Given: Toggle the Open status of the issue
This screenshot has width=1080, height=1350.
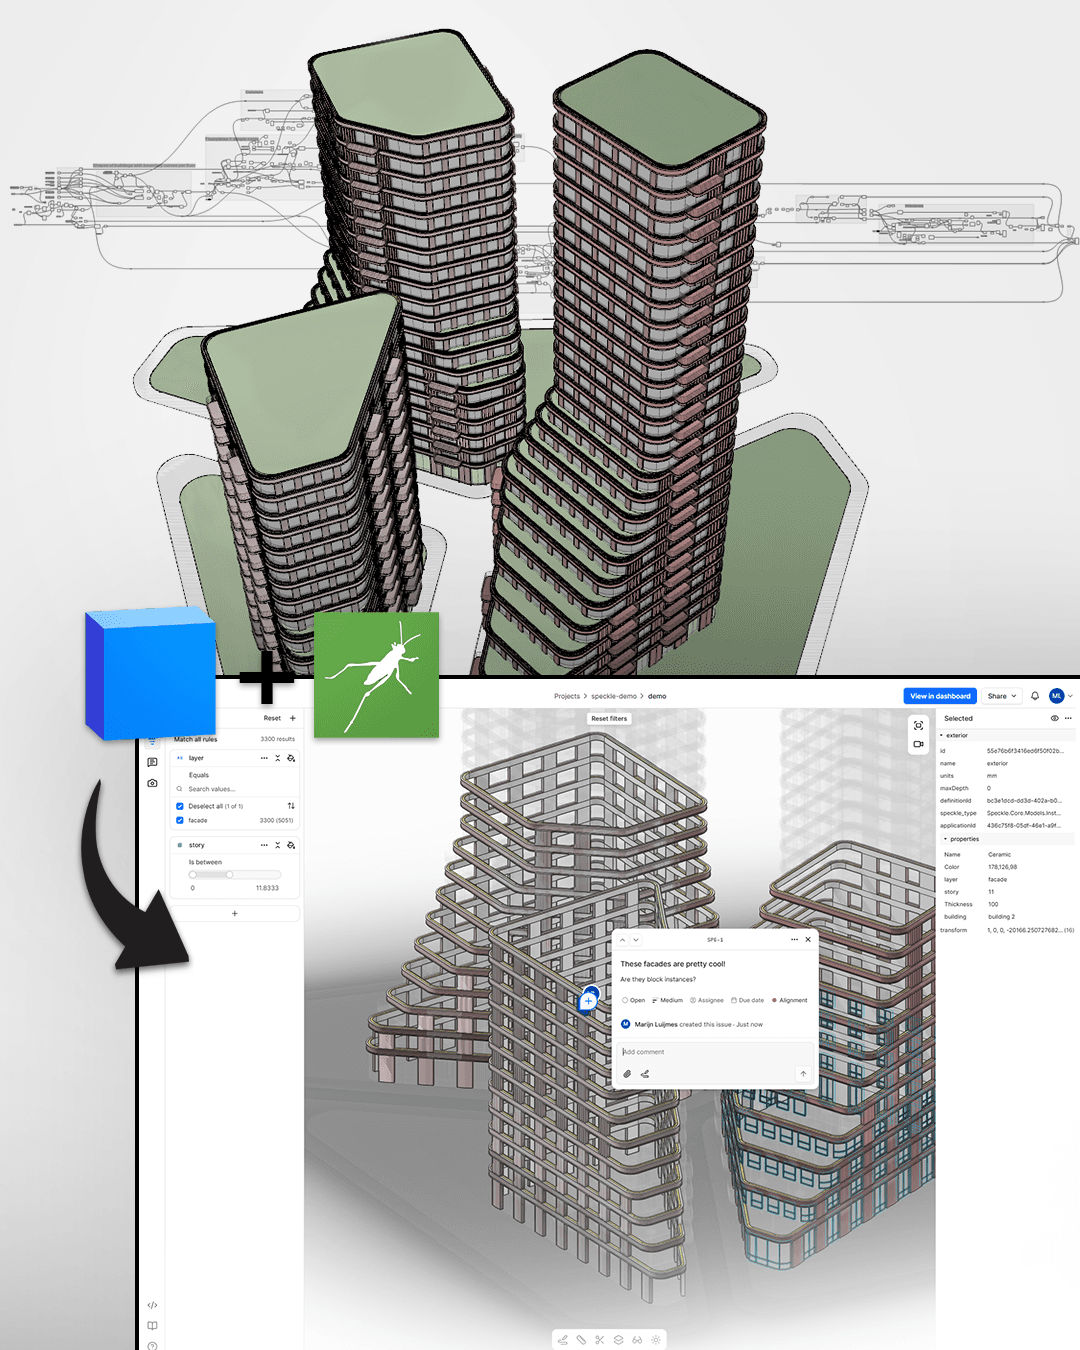Looking at the screenshot, I should click(633, 1000).
